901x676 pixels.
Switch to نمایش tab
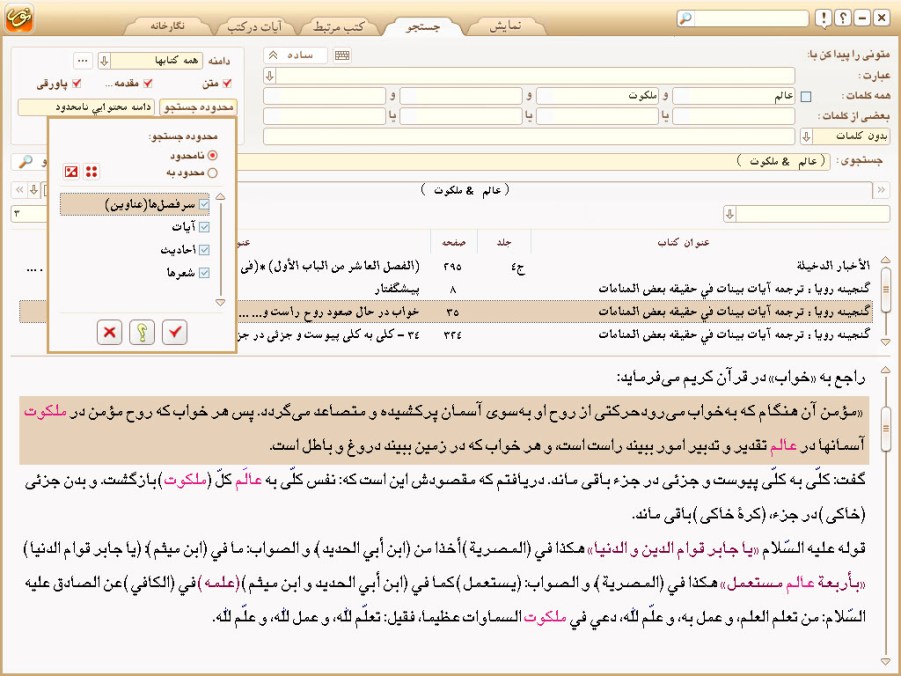point(505,26)
